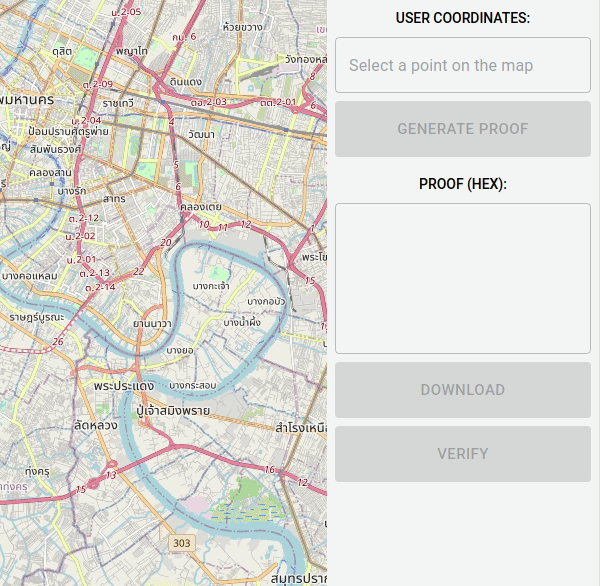Screen dimensions: 600x586
Task: Pick the ดุสิต label on the map
Action: [62, 51]
